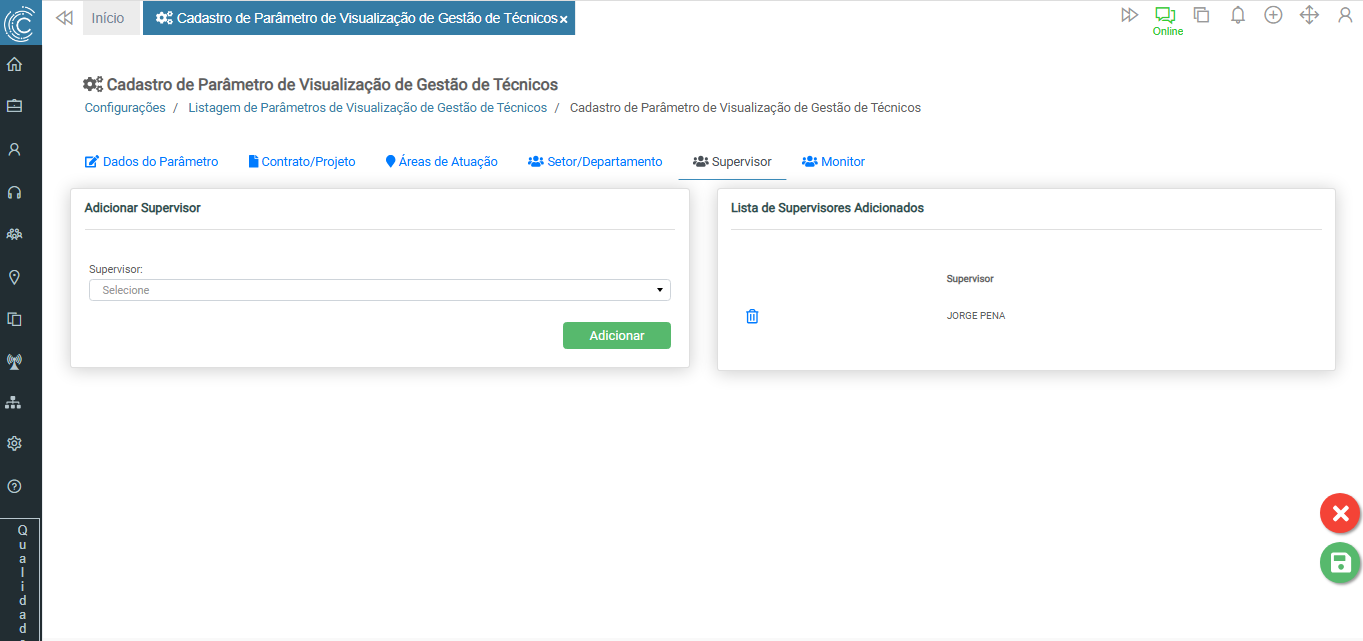This screenshot has height=641, width=1363.
Task: Click the home icon in sidebar
Action: pyautogui.click(x=14, y=65)
